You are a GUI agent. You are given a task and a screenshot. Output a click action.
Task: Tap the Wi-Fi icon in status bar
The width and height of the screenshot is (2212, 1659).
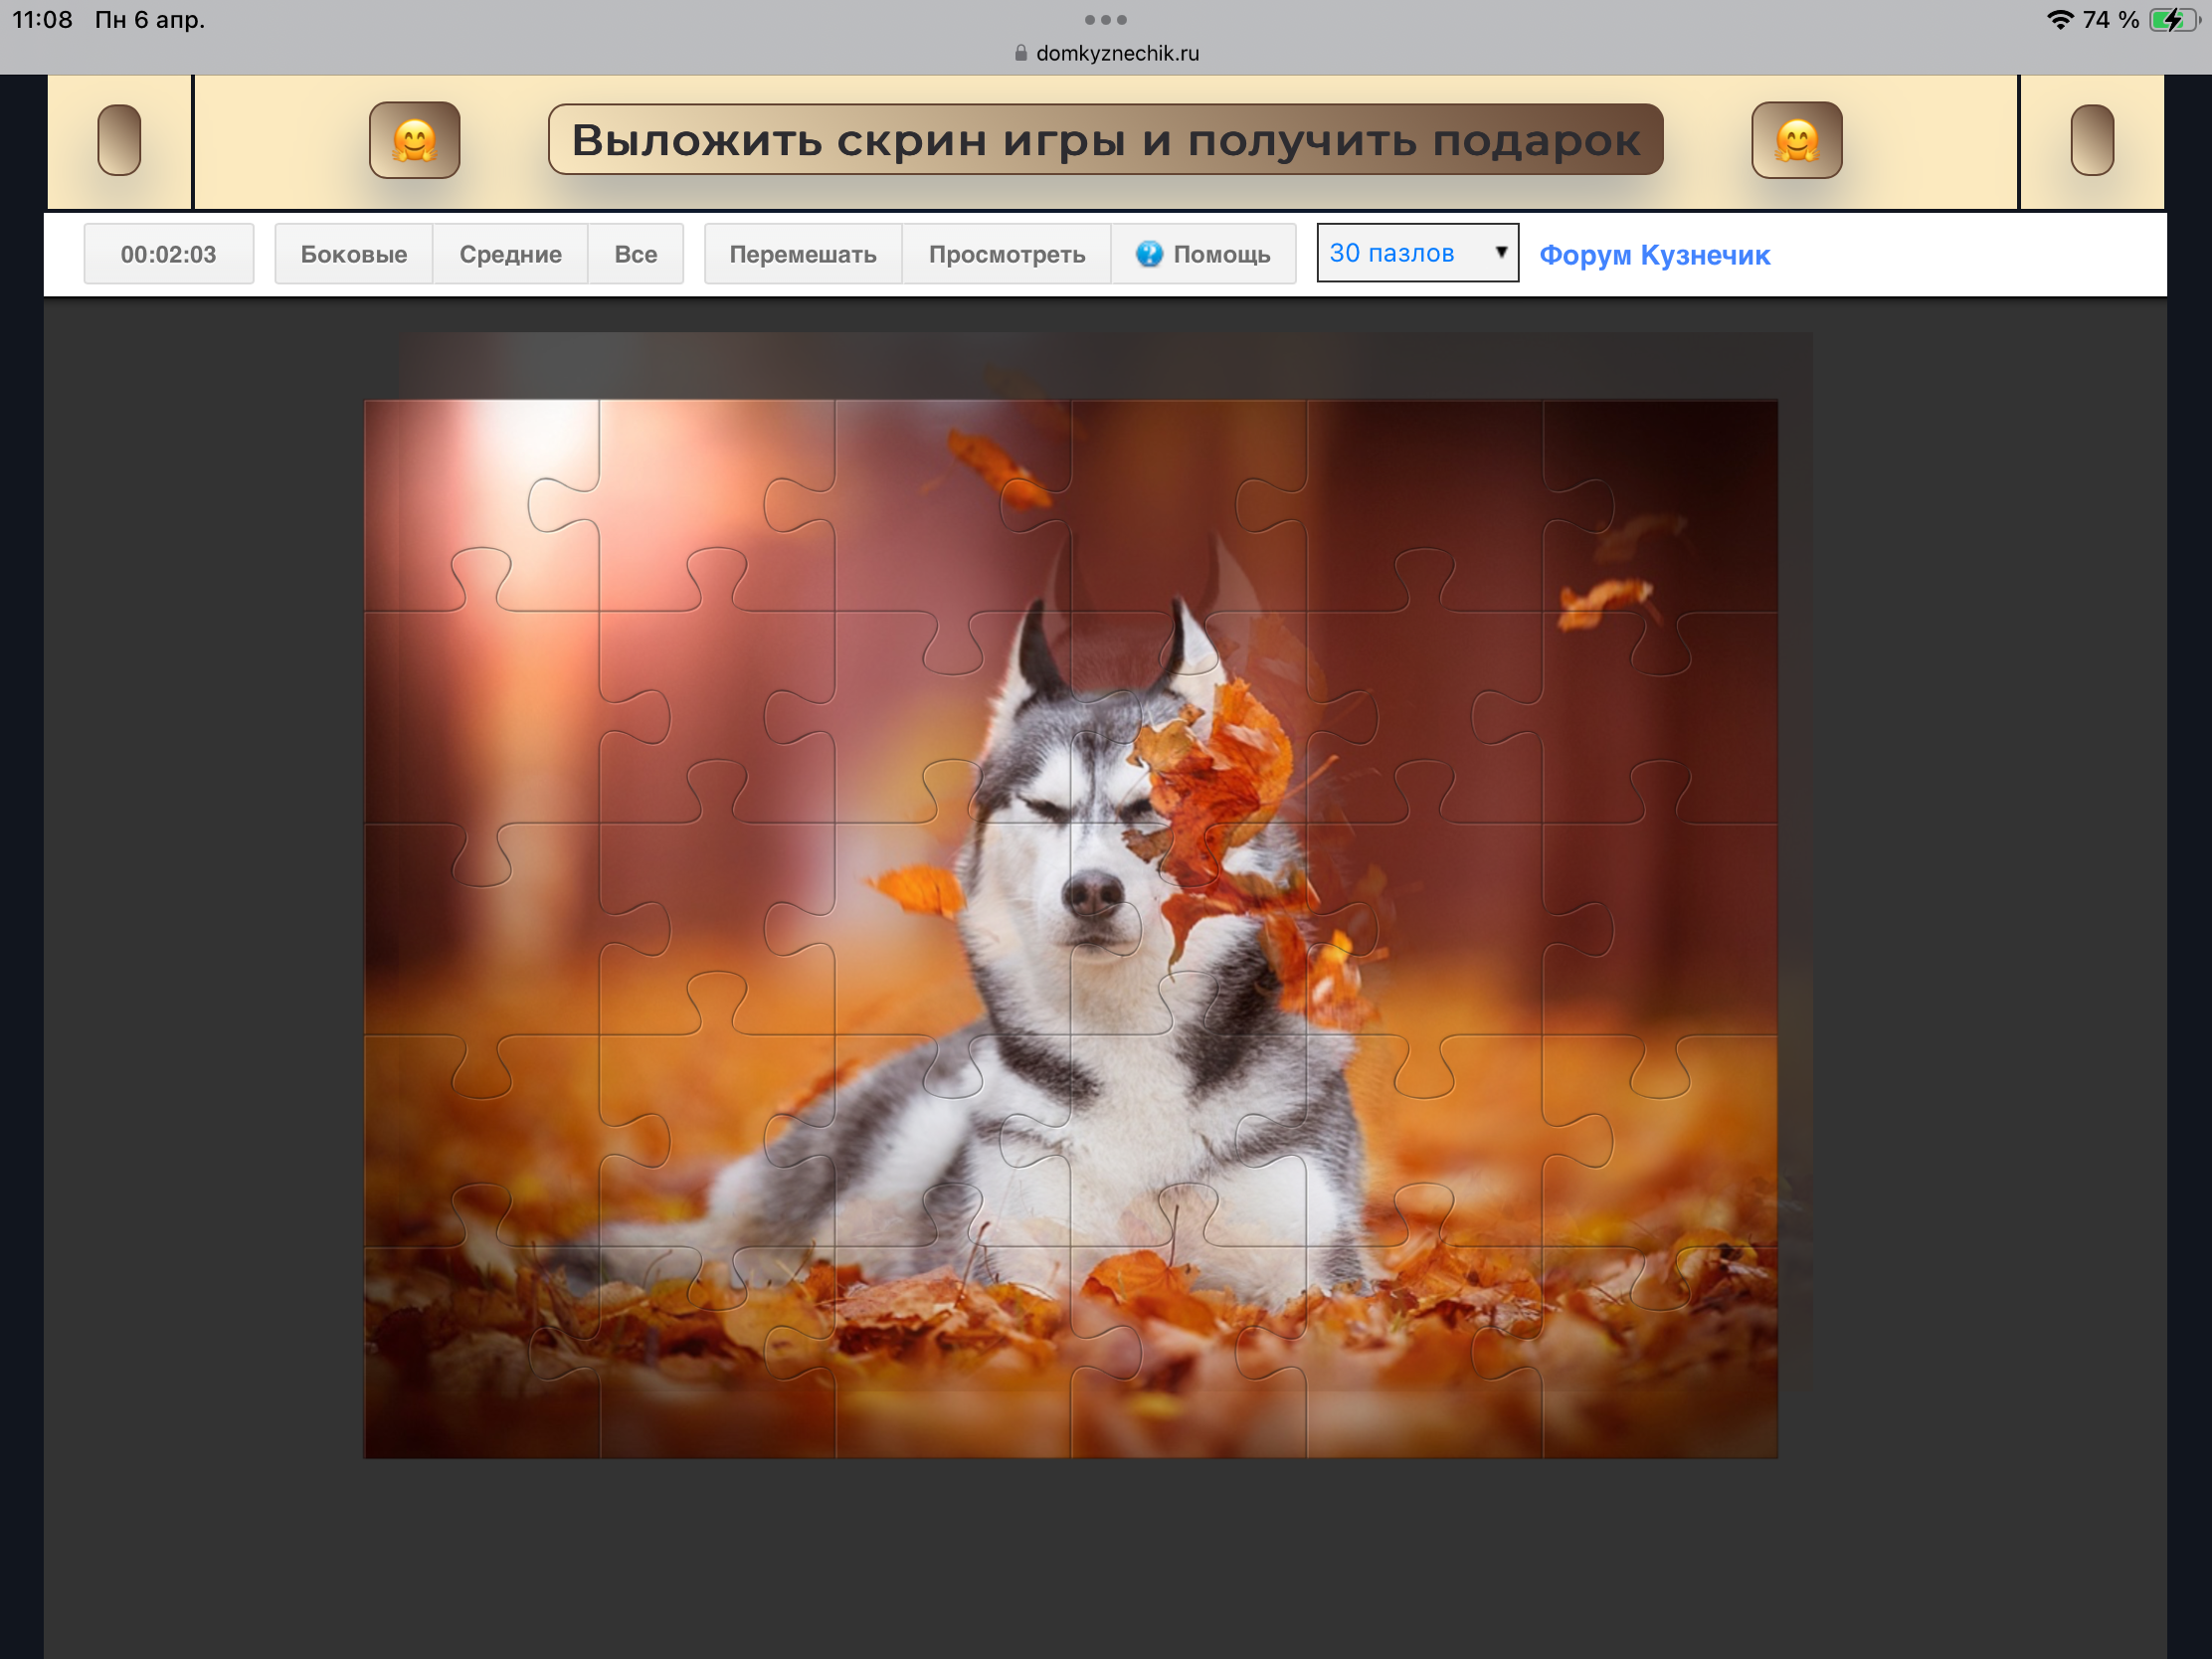(2059, 20)
